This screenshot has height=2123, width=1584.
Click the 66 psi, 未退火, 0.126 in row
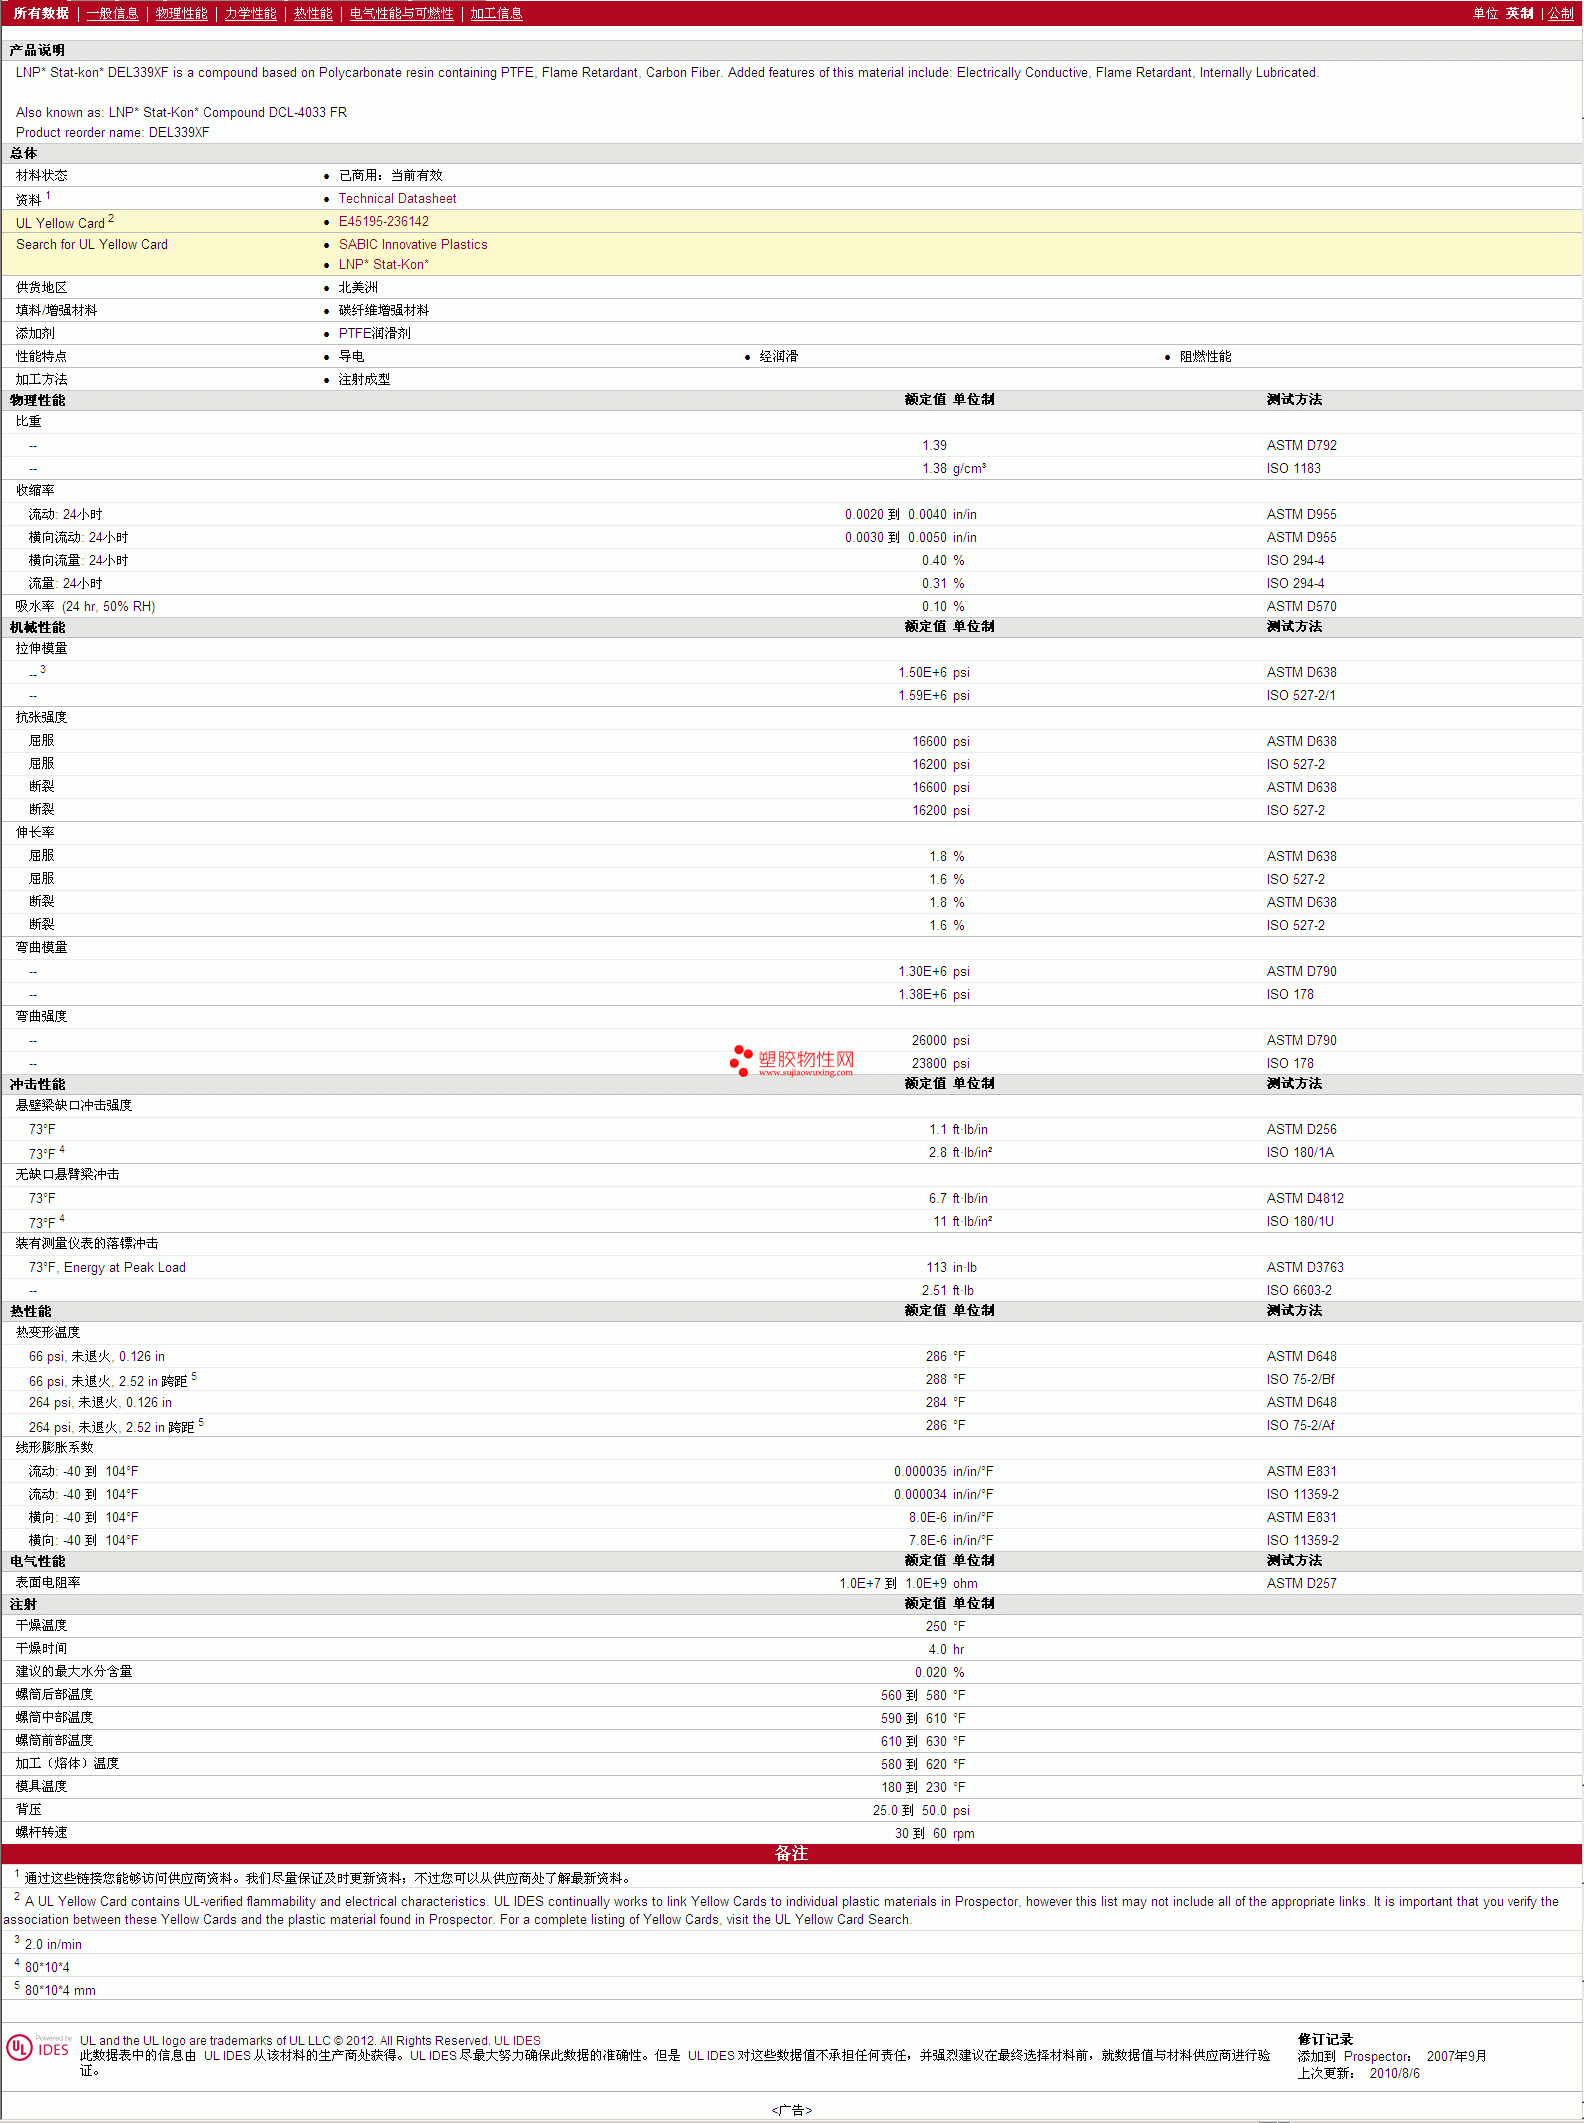(x=96, y=1357)
